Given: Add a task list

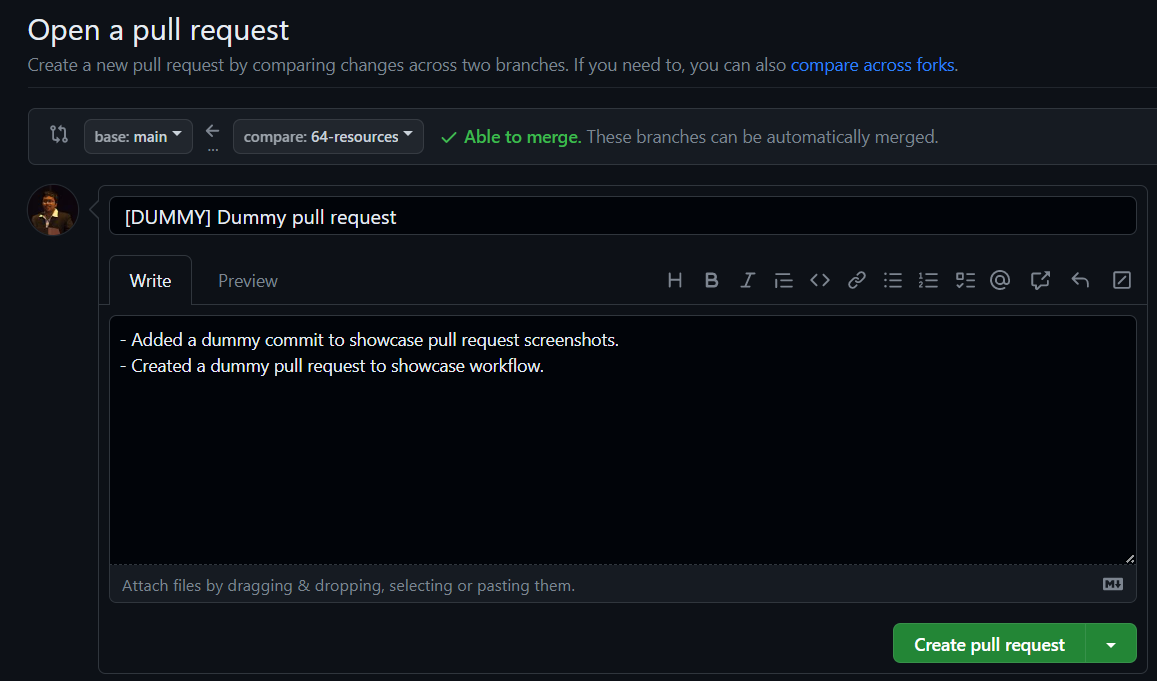Looking at the screenshot, I should click(964, 280).
